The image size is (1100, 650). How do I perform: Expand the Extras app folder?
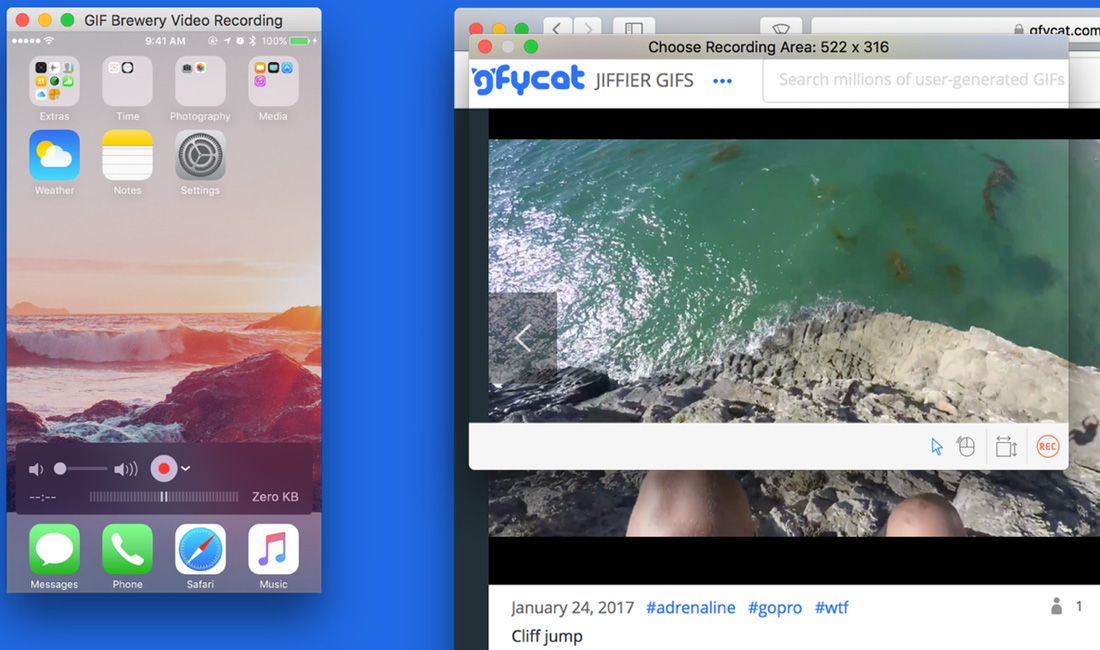(x=54, y=82)
